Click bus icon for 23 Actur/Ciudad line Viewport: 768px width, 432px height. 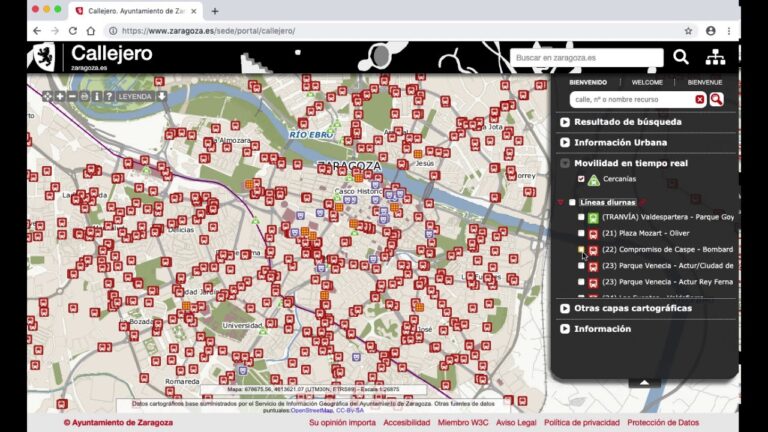[x=593, y=266]
